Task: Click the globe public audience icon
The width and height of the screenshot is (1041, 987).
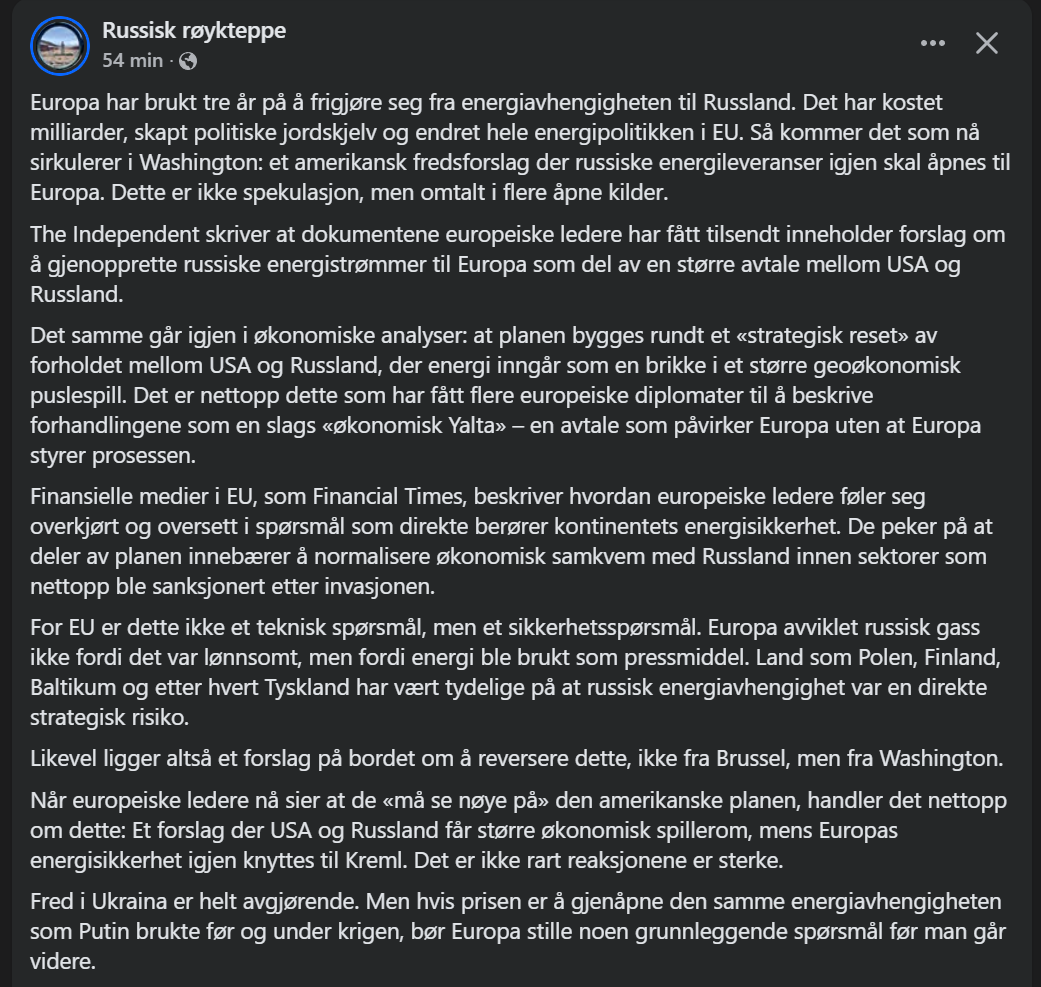Action: [x=188, y=60]
